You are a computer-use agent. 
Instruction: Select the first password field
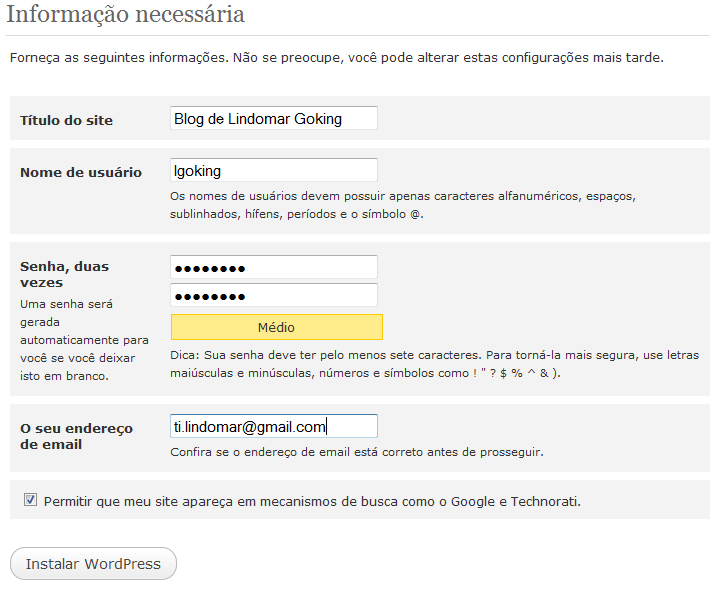coord(274,267)
